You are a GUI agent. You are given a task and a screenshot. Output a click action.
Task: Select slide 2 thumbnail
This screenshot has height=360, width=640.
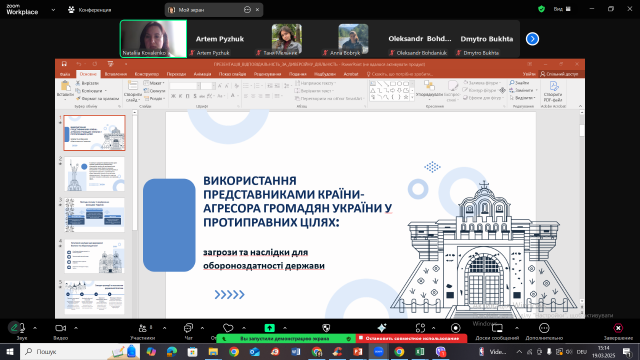pos(94,174)
